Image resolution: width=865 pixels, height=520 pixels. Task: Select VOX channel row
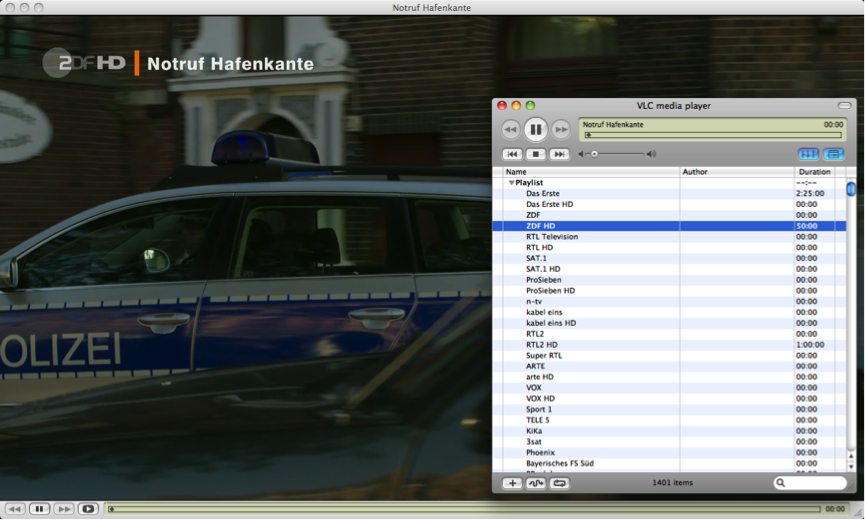(669, 388)
